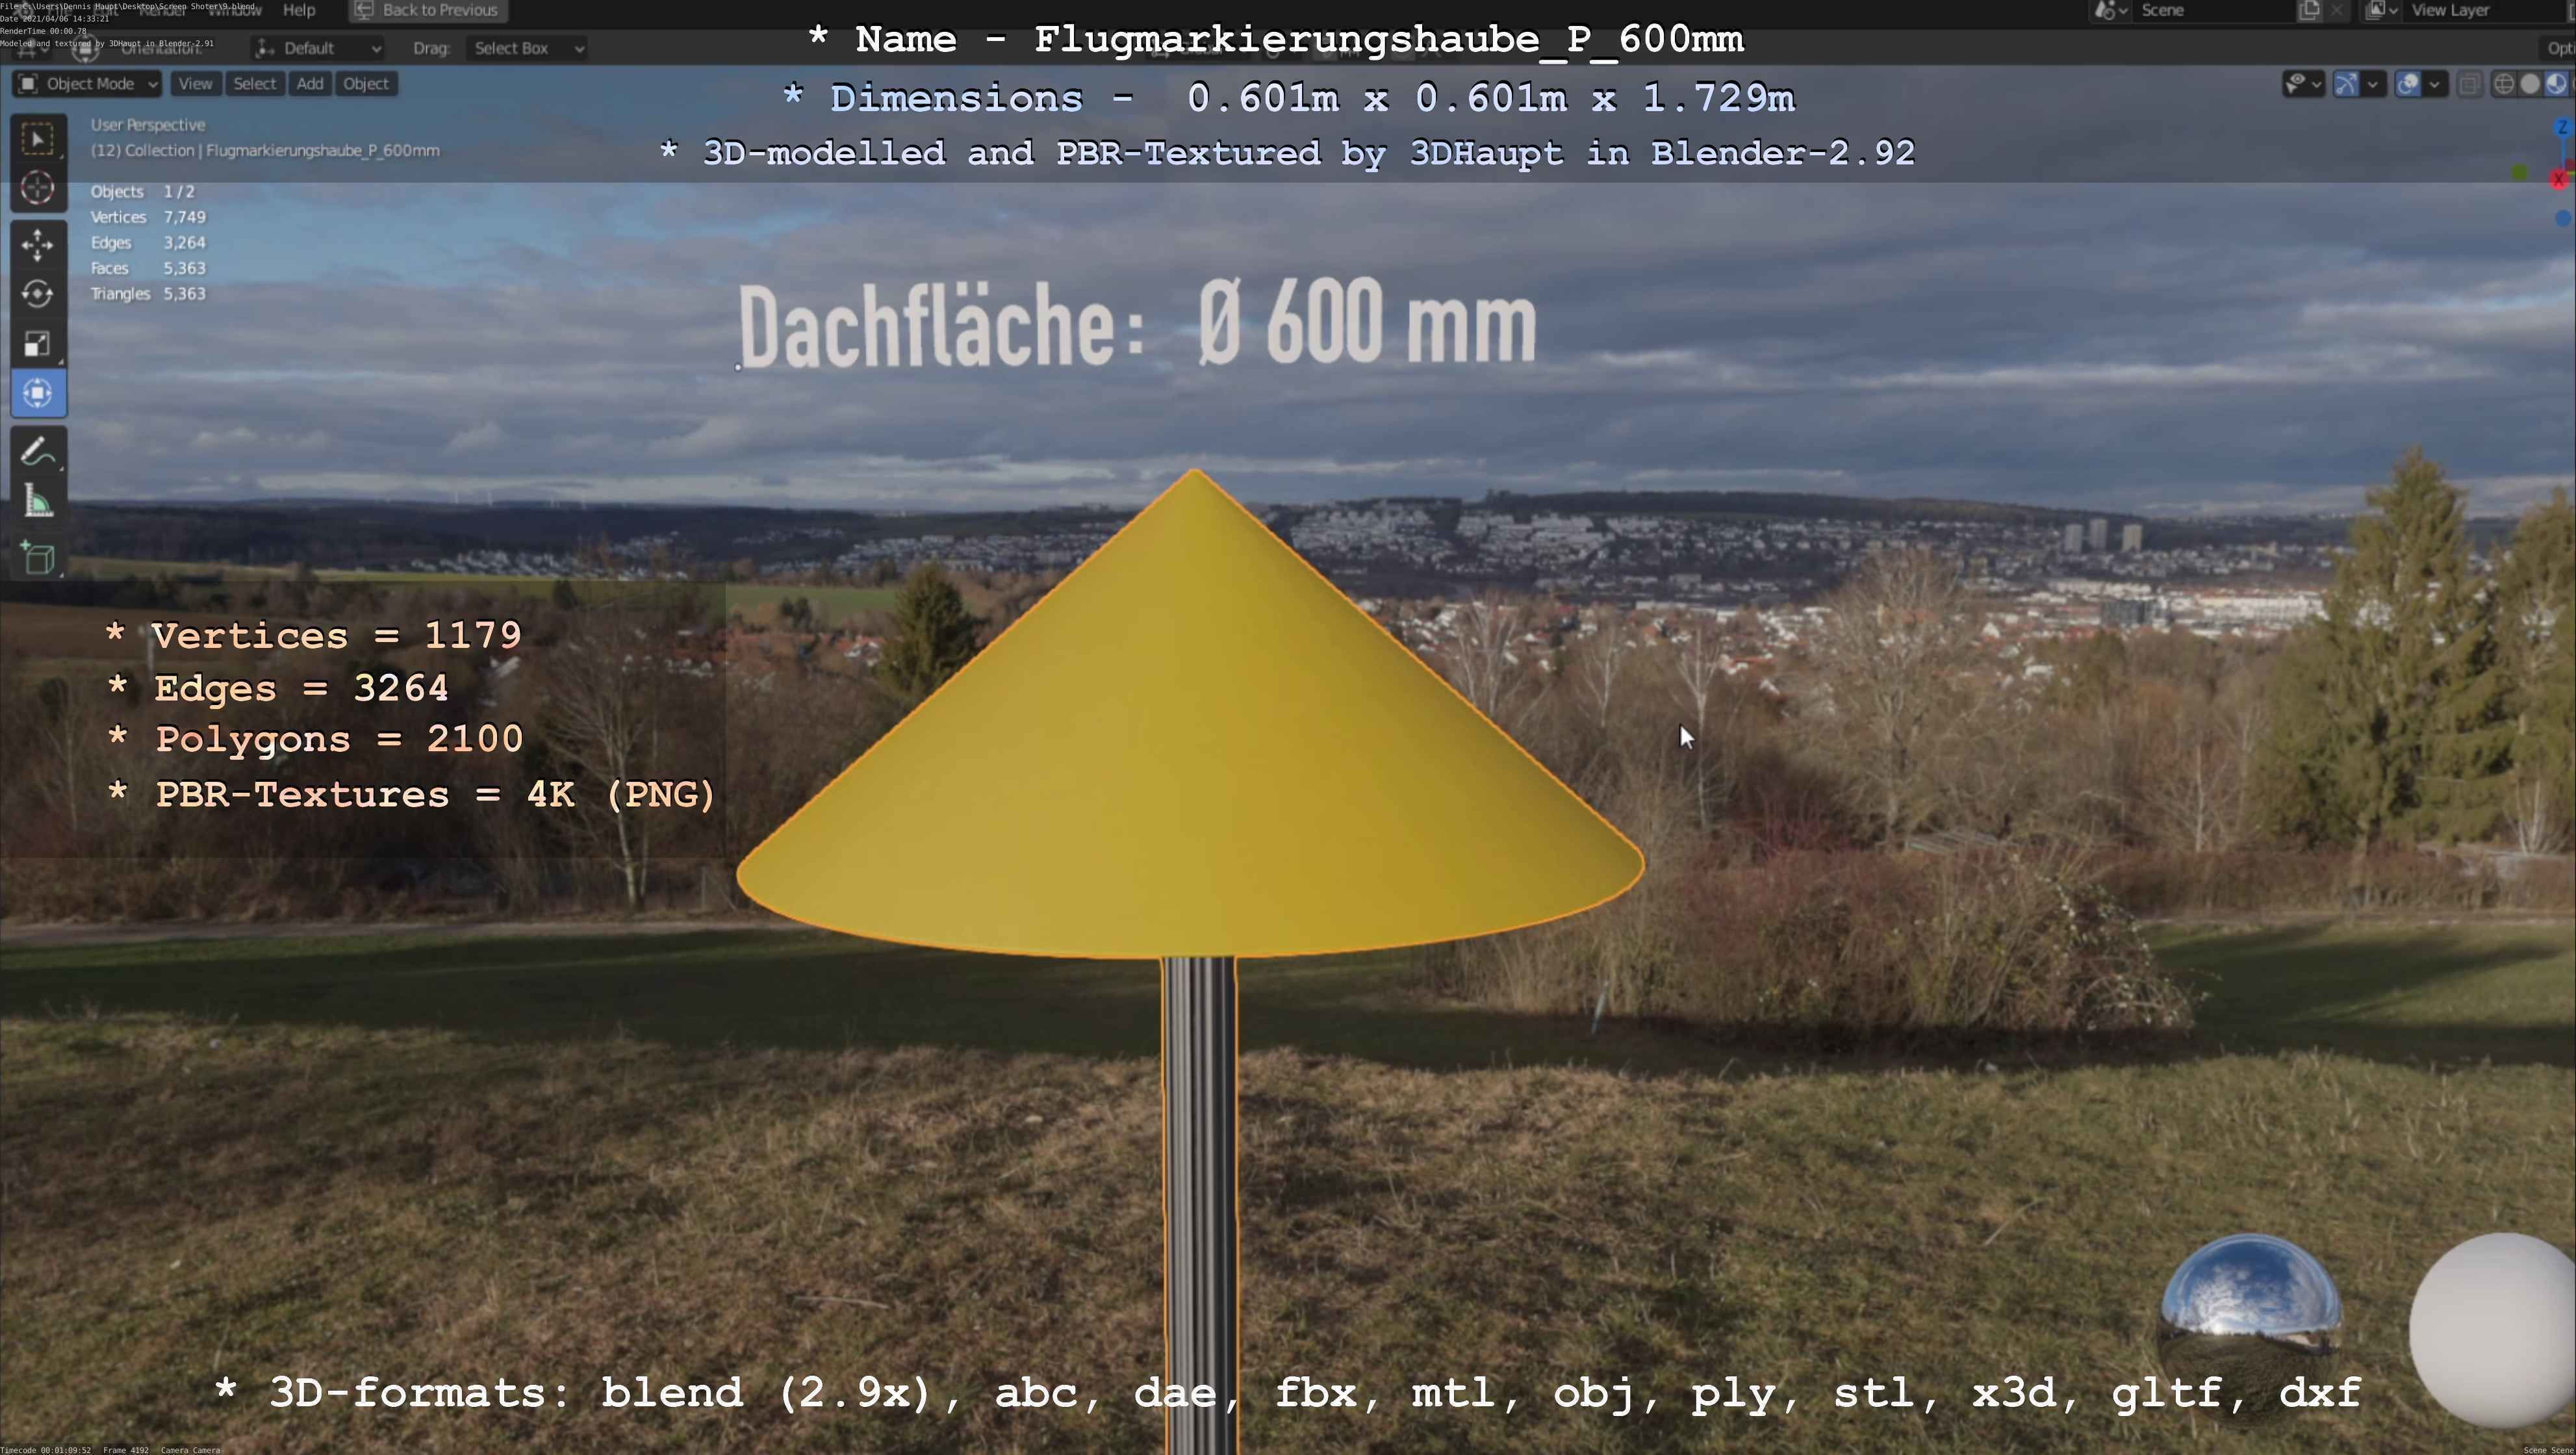Viewport: 2576px width, 1455px height.
Task: Click the highlighted Transform tool
Action: (38, 393)
